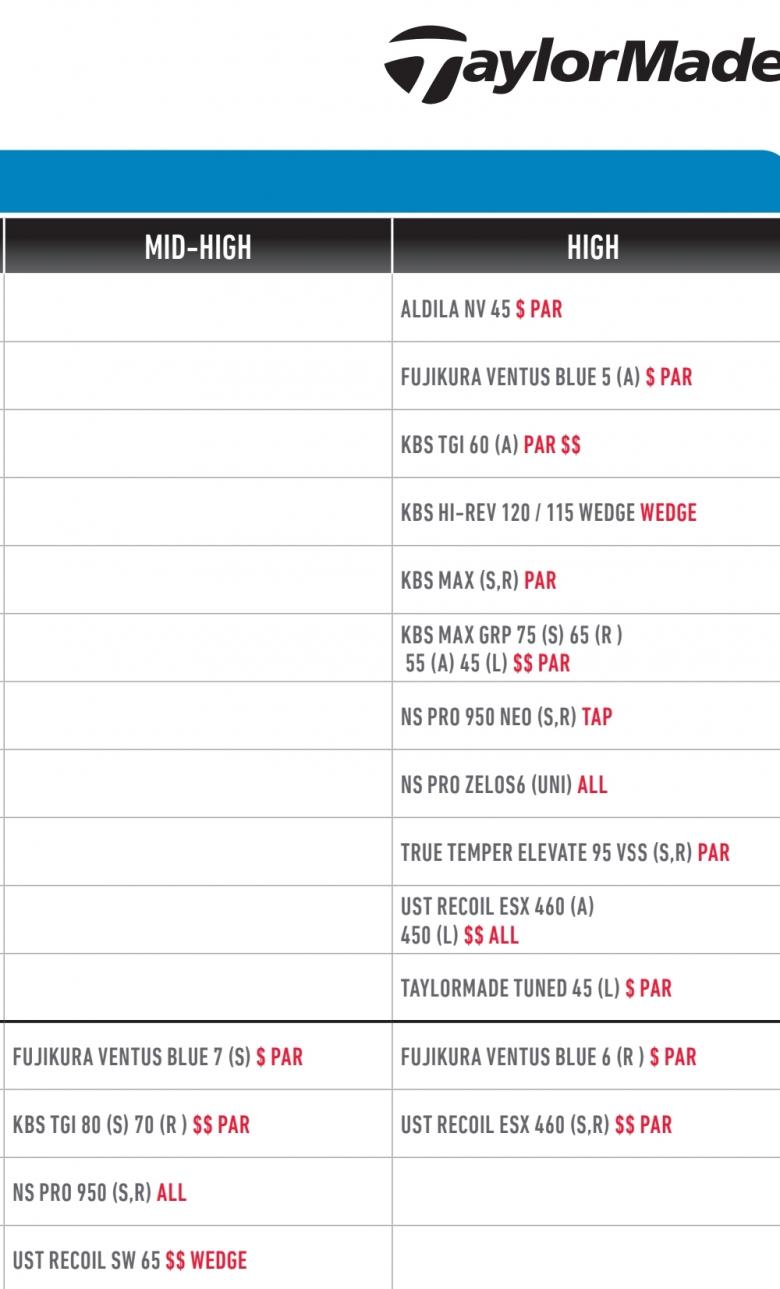Viewport: 780px width, 1289px height.
Task: Select NS PRO ZELOS6 (UNI) shaft
Action: tap(503, 785)
